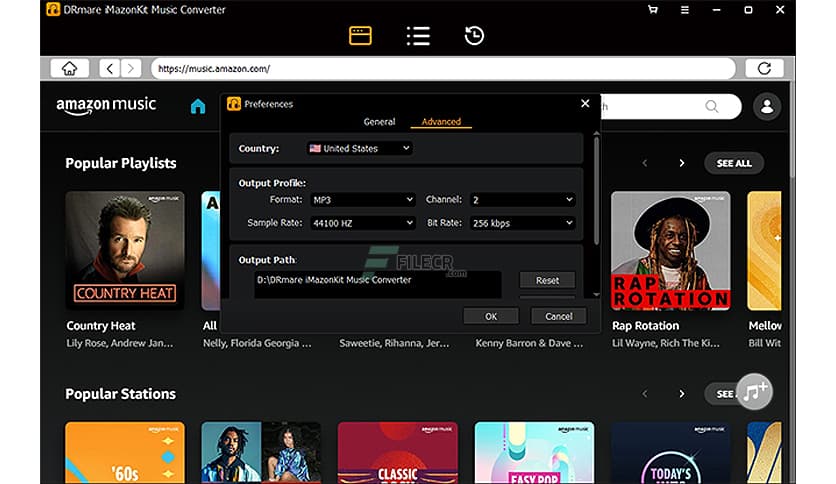Show previous Popular Playlists items

(x=645, y=163)
